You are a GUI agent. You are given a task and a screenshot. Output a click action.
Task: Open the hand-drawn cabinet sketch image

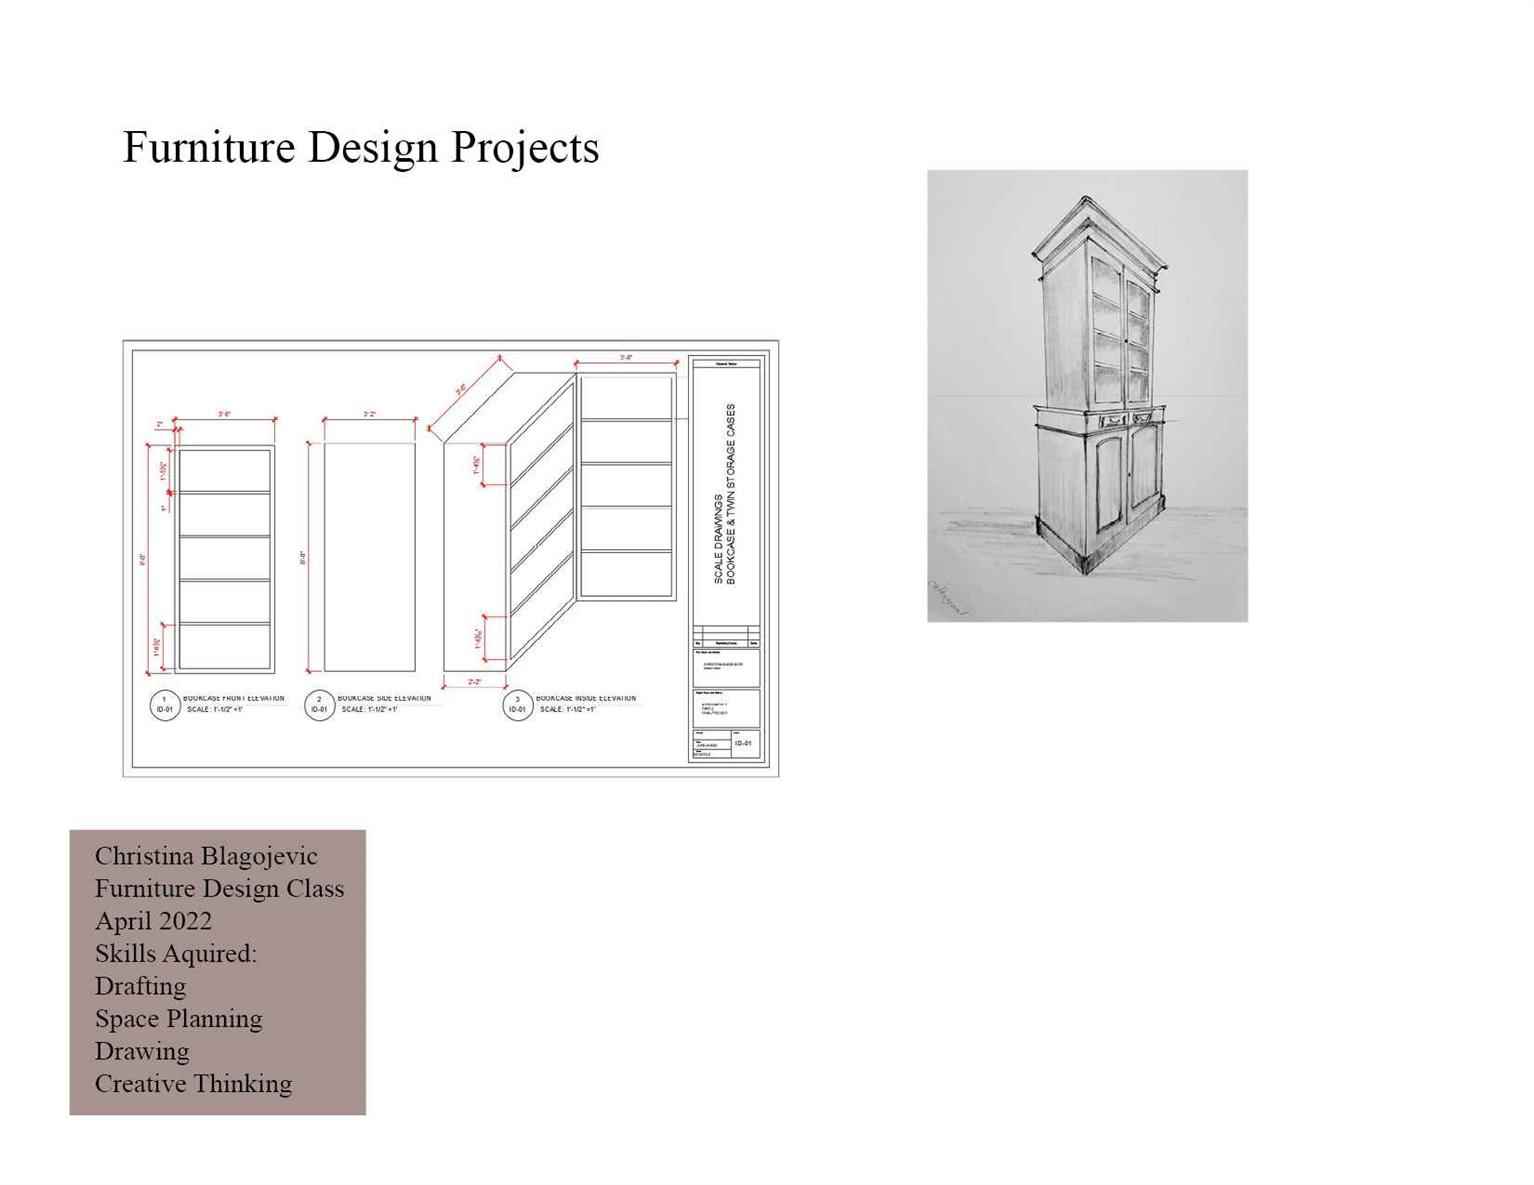(1087, 396)
